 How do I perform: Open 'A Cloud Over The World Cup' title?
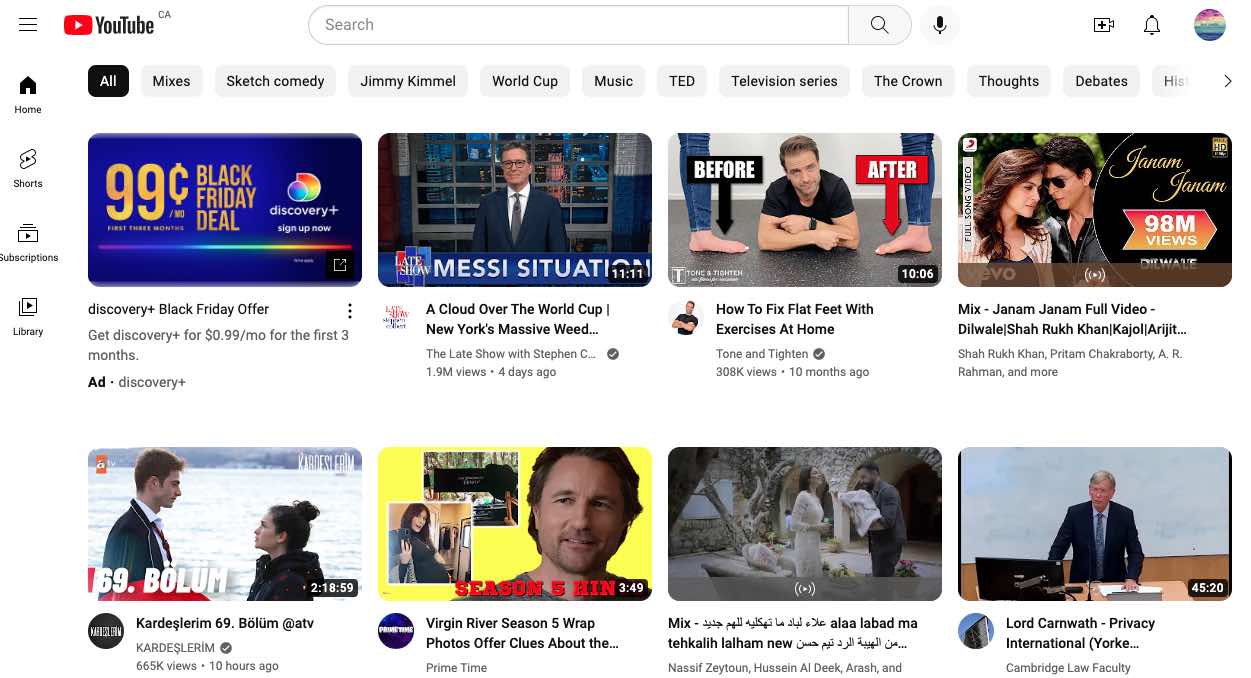click(x=518, y=319)
